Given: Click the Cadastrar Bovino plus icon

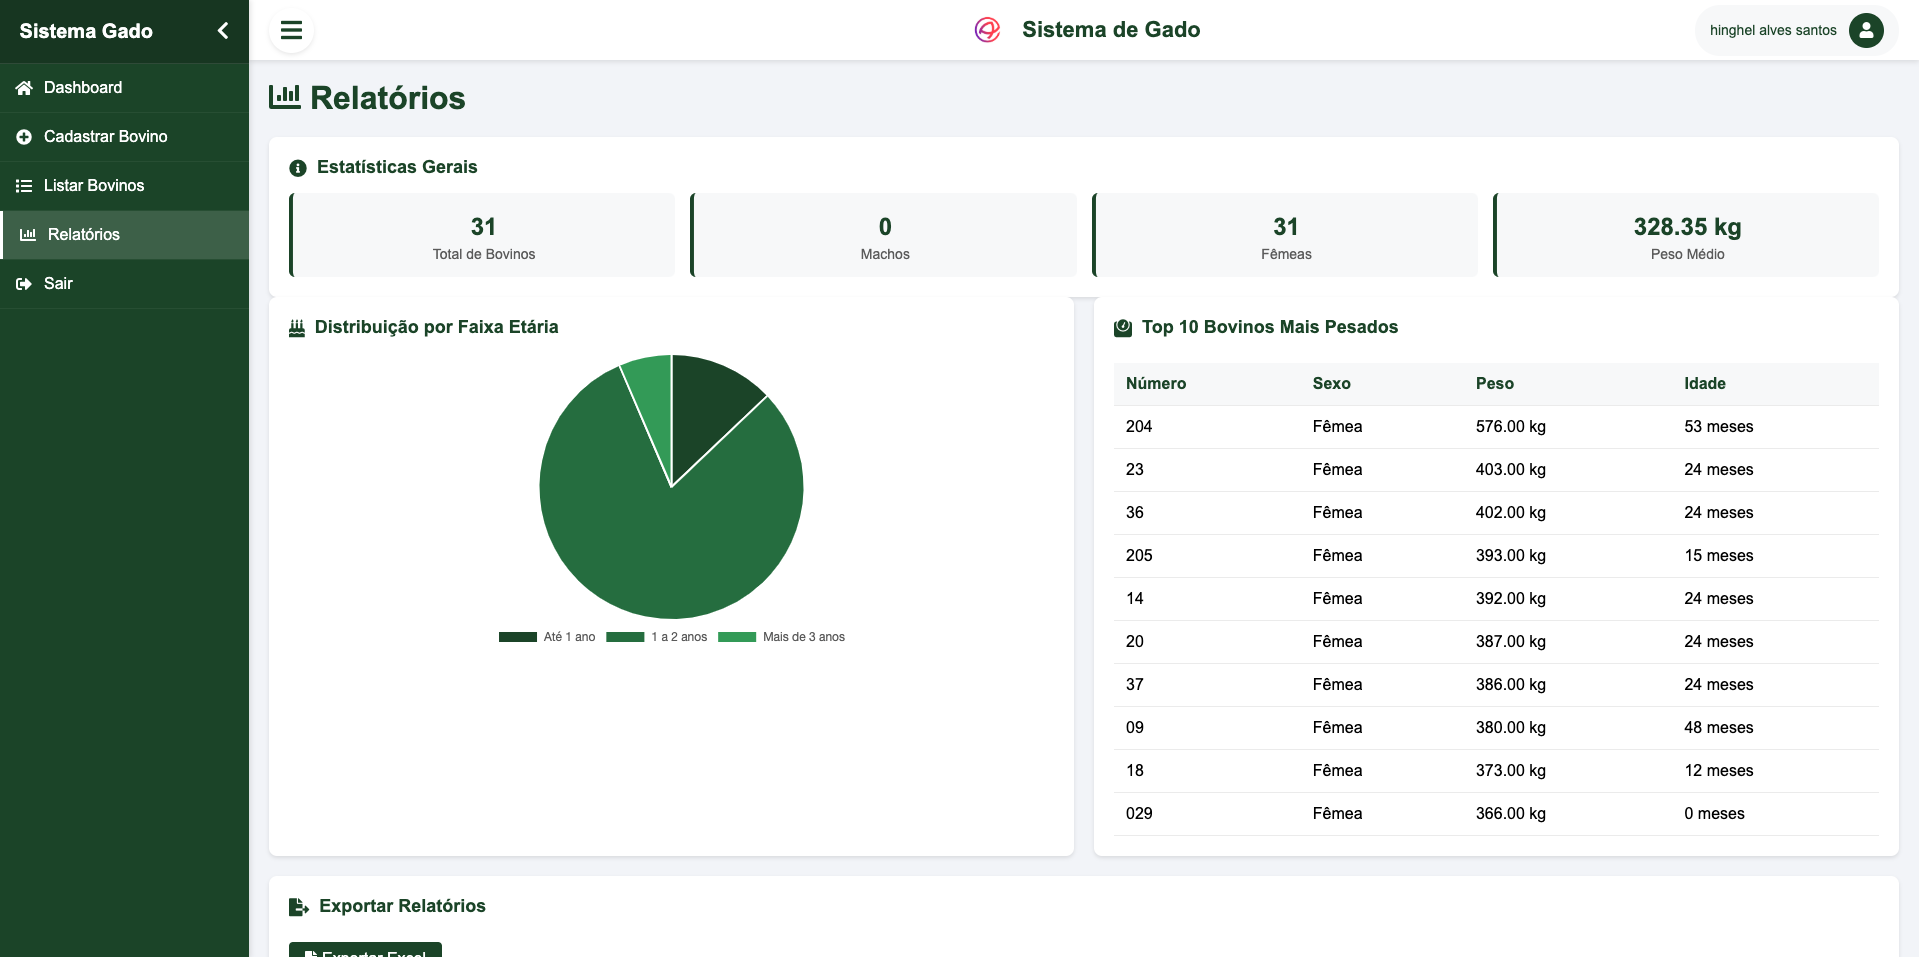Looking at the screenshot, I should tap(24, 137).
